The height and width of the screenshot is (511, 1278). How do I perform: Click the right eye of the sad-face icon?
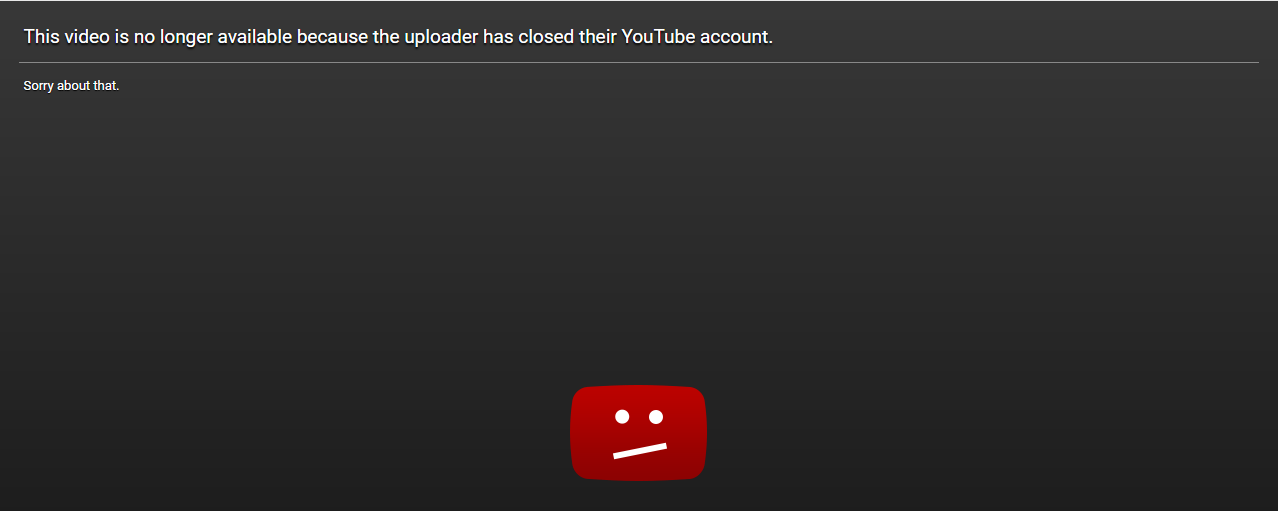coord(656,416)
